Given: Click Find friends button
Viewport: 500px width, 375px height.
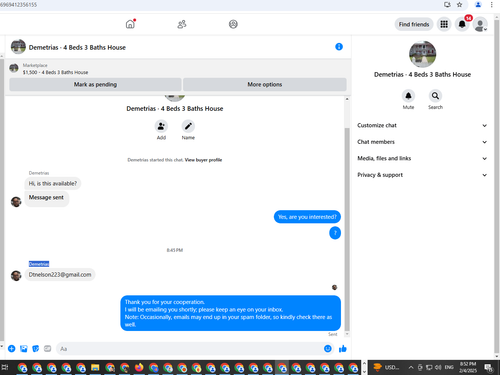Looking at the screenshot, I should coord(414,24).
